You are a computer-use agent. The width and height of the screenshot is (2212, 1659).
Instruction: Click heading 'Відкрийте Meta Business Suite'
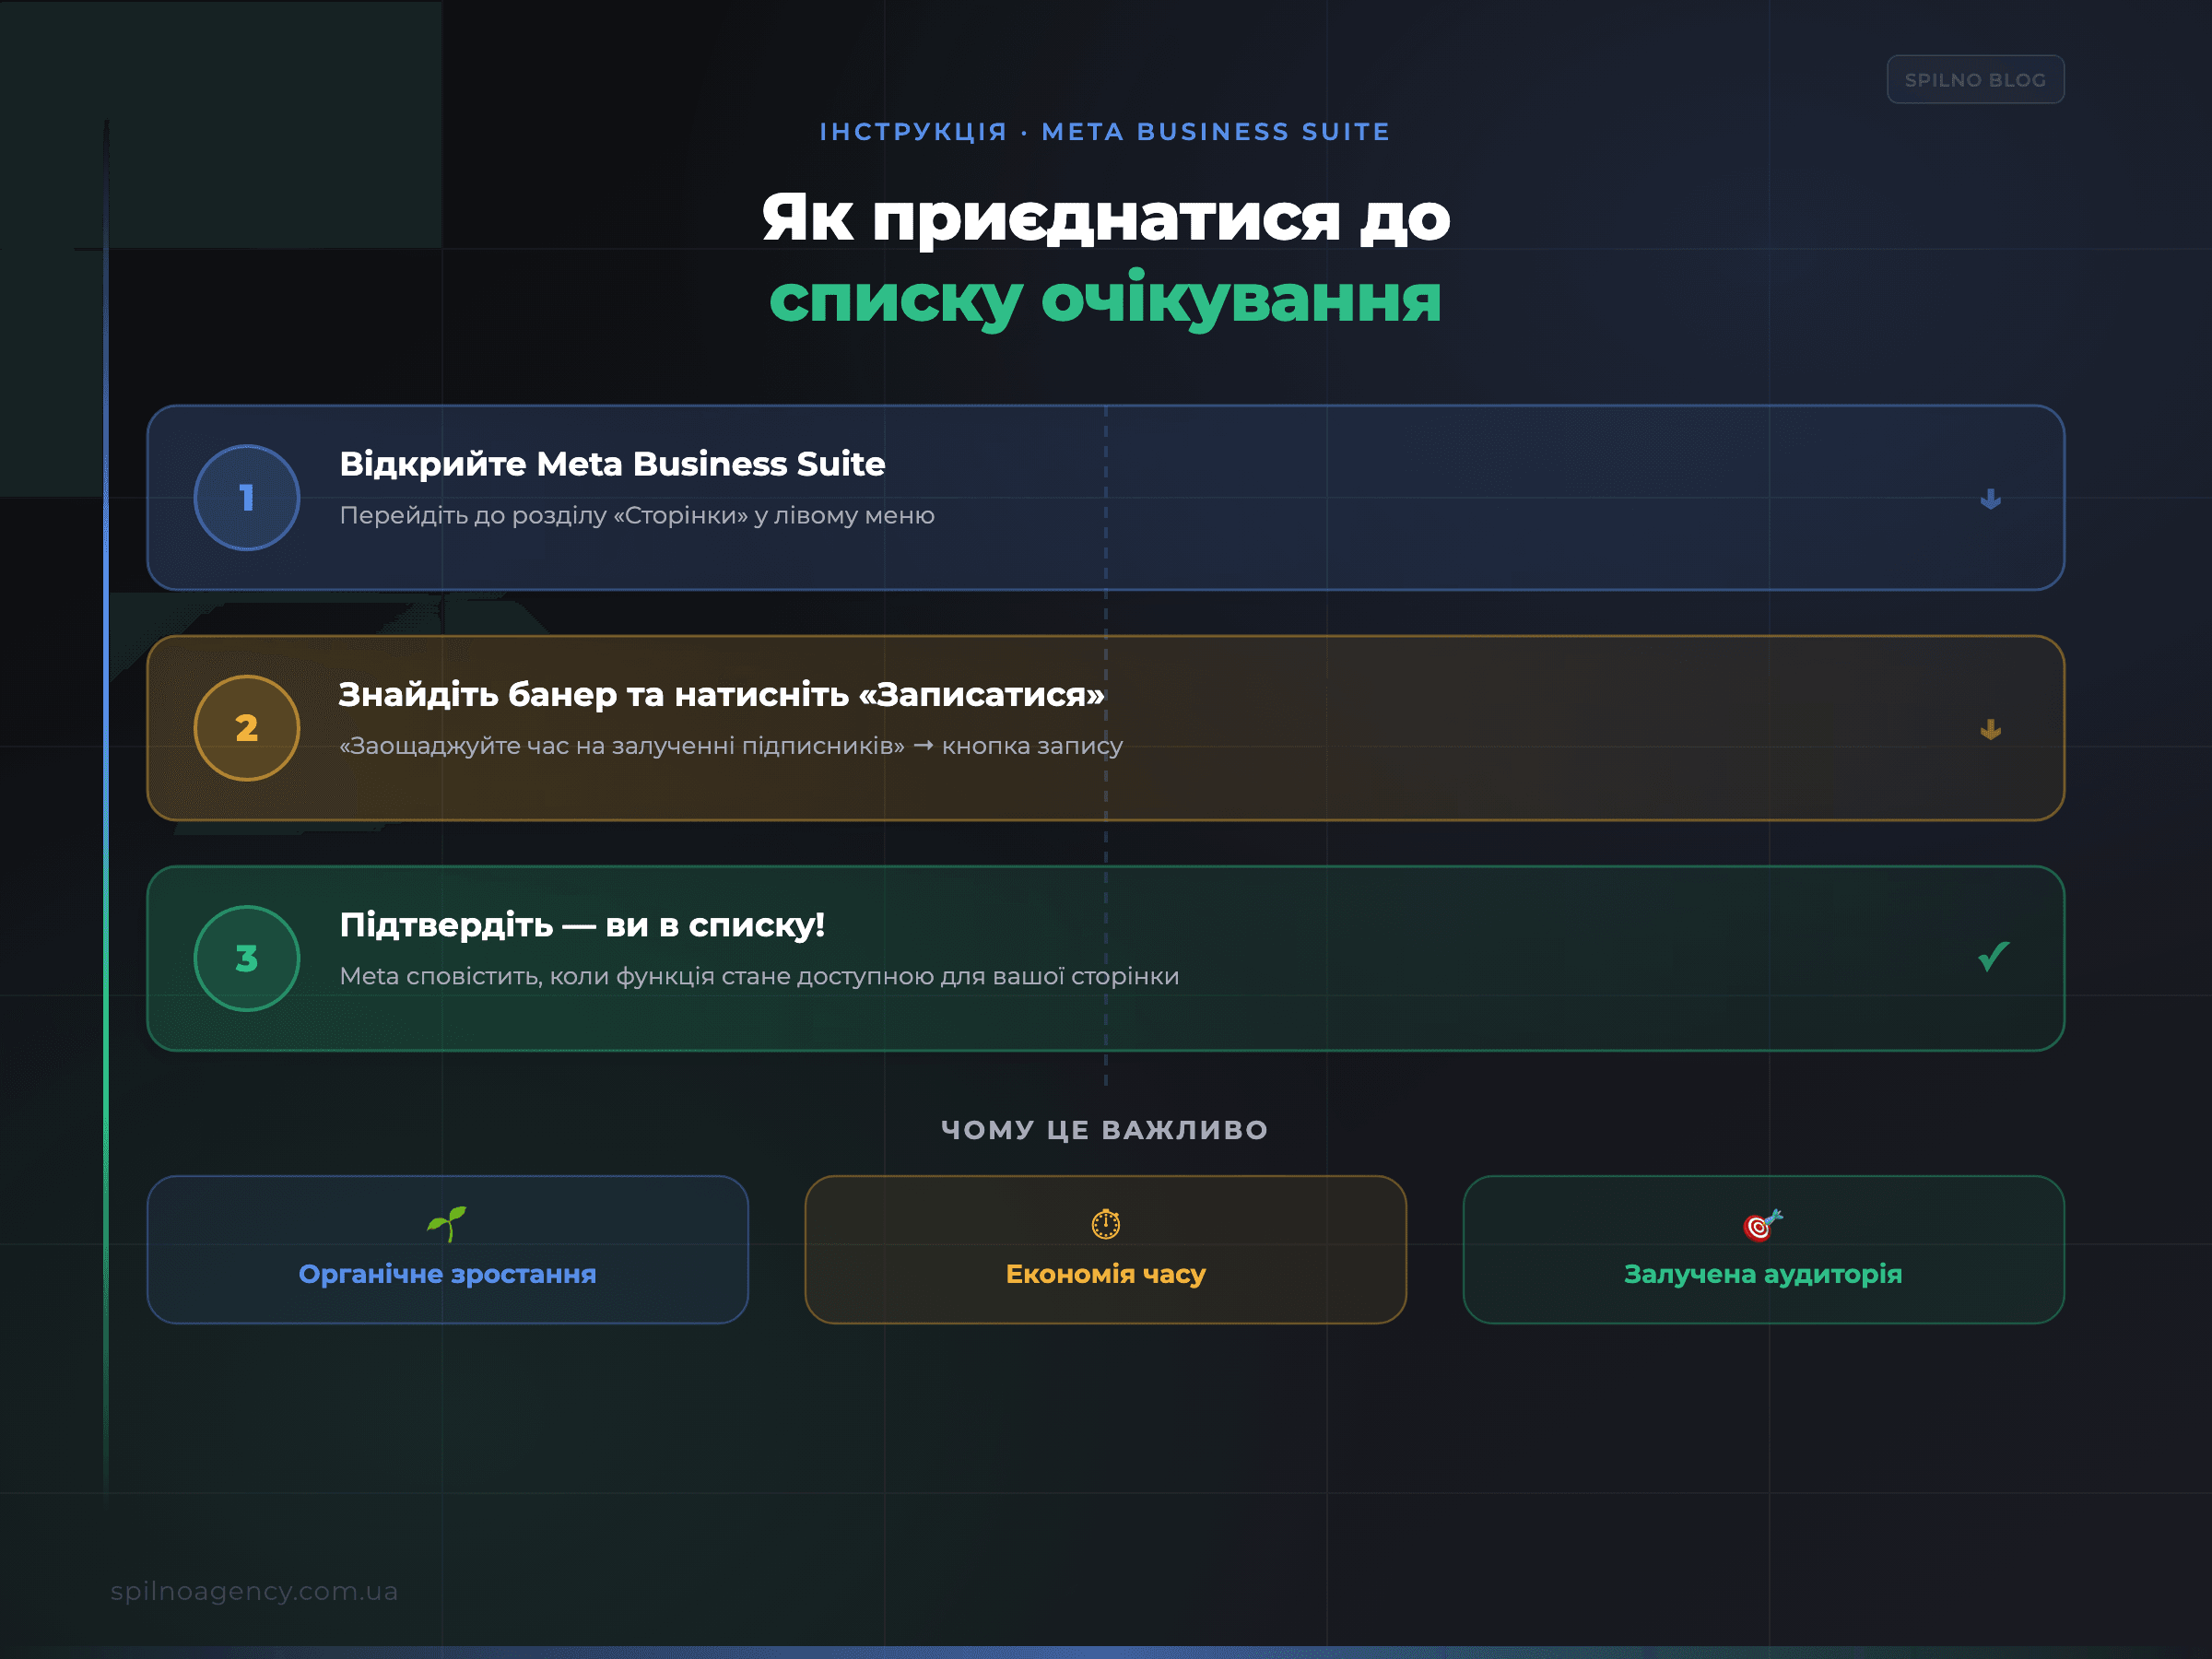coord(612,464)
